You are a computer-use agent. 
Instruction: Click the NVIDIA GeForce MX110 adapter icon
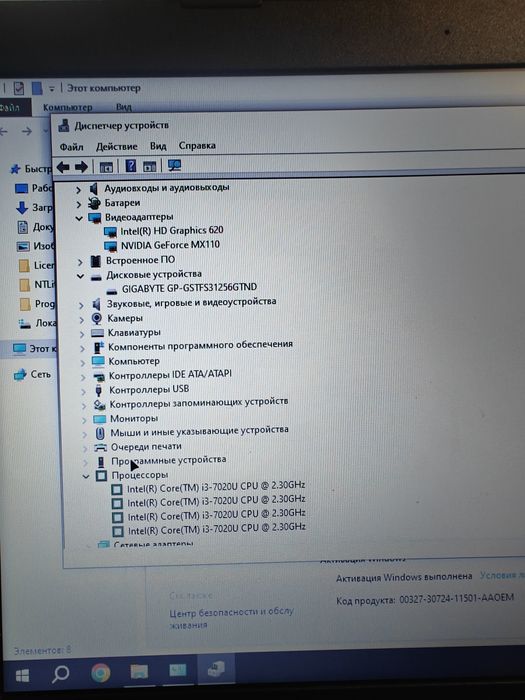pos(111,246)
